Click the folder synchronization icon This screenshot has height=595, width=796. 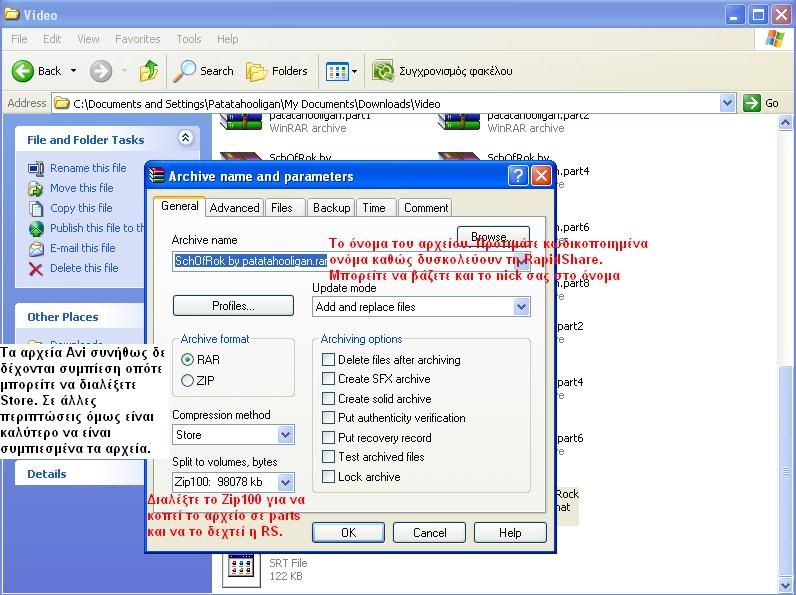(383, 71)
